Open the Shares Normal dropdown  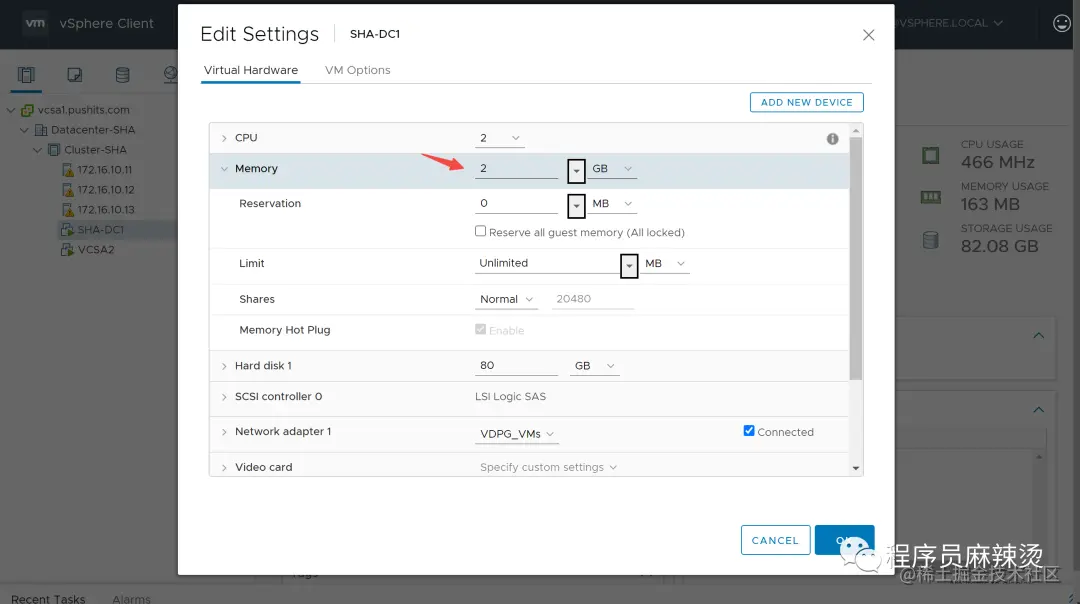click(506, 300)
